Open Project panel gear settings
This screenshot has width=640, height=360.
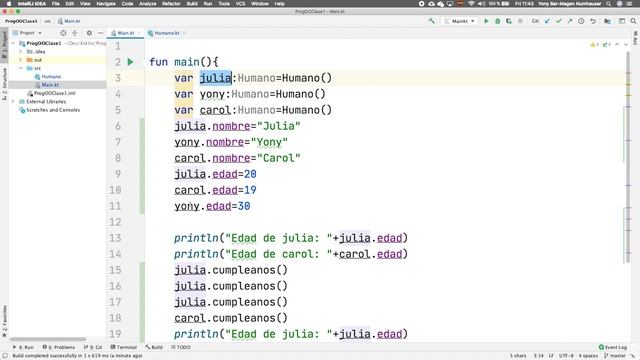click(x=89, y=33)
